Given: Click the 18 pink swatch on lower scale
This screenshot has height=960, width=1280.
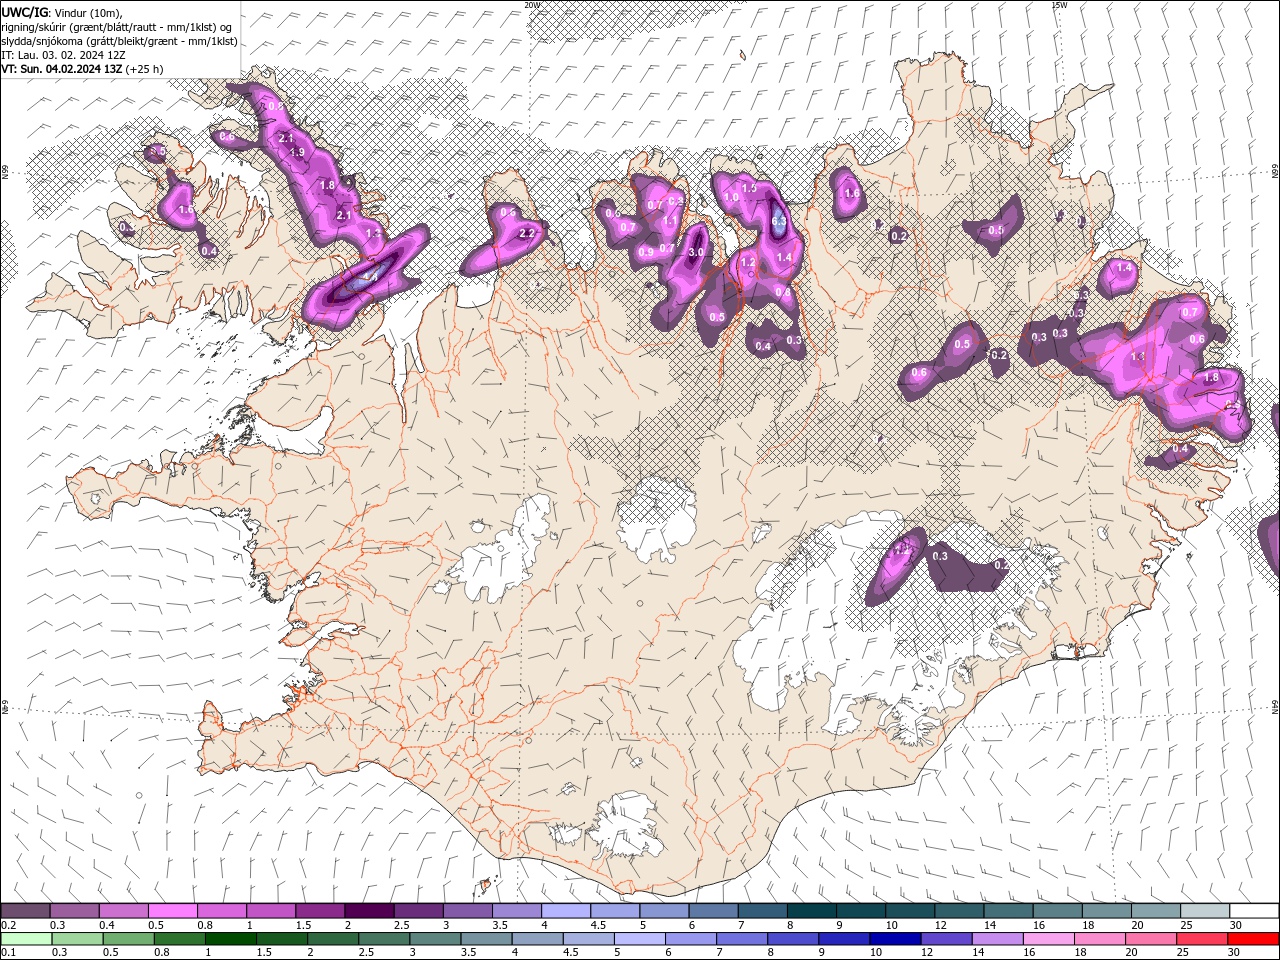Looking at the screenshot, I should (x=1099, y=939).
